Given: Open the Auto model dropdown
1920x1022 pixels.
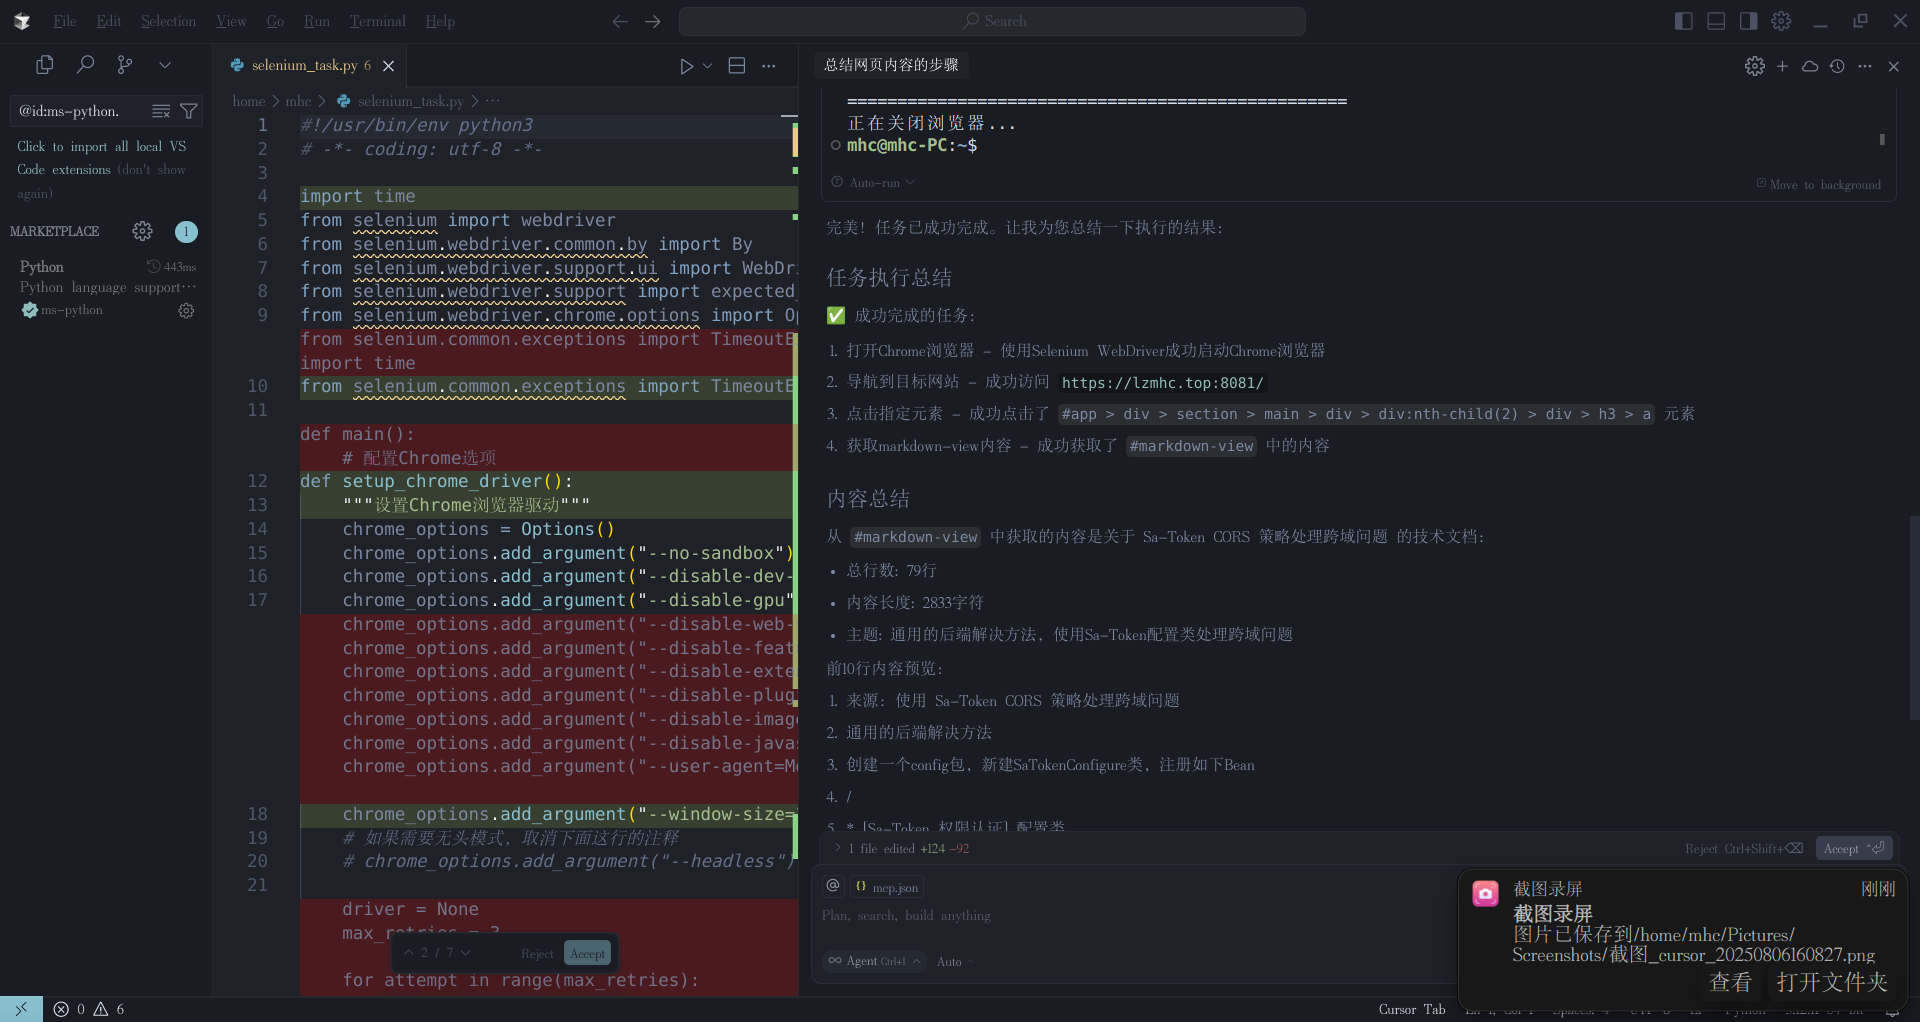Looking at the screenshot, I should 955,962.
